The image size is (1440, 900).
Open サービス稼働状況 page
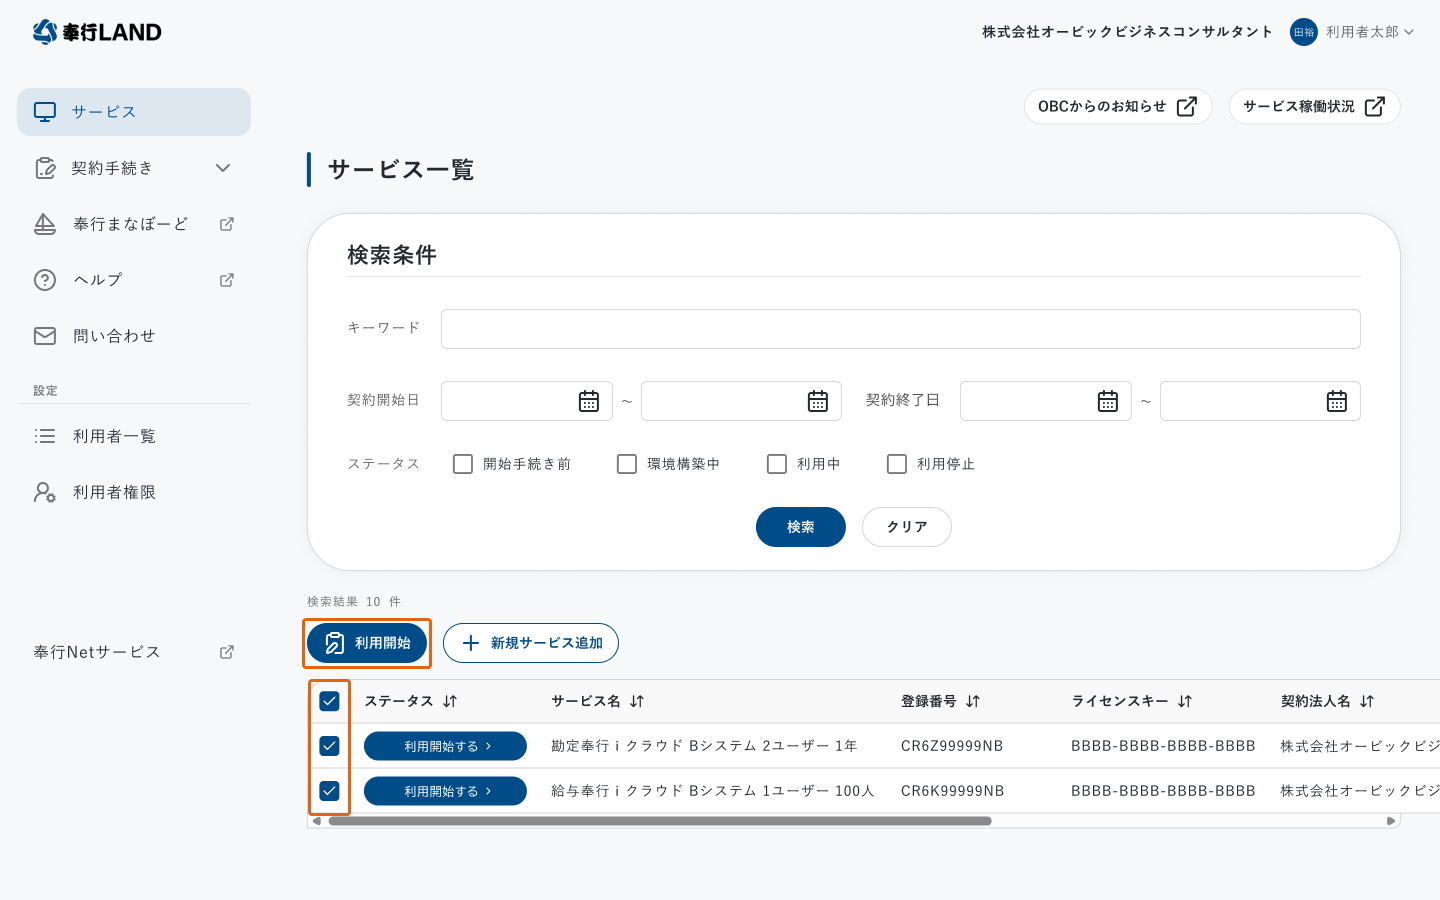[1314, 106]
